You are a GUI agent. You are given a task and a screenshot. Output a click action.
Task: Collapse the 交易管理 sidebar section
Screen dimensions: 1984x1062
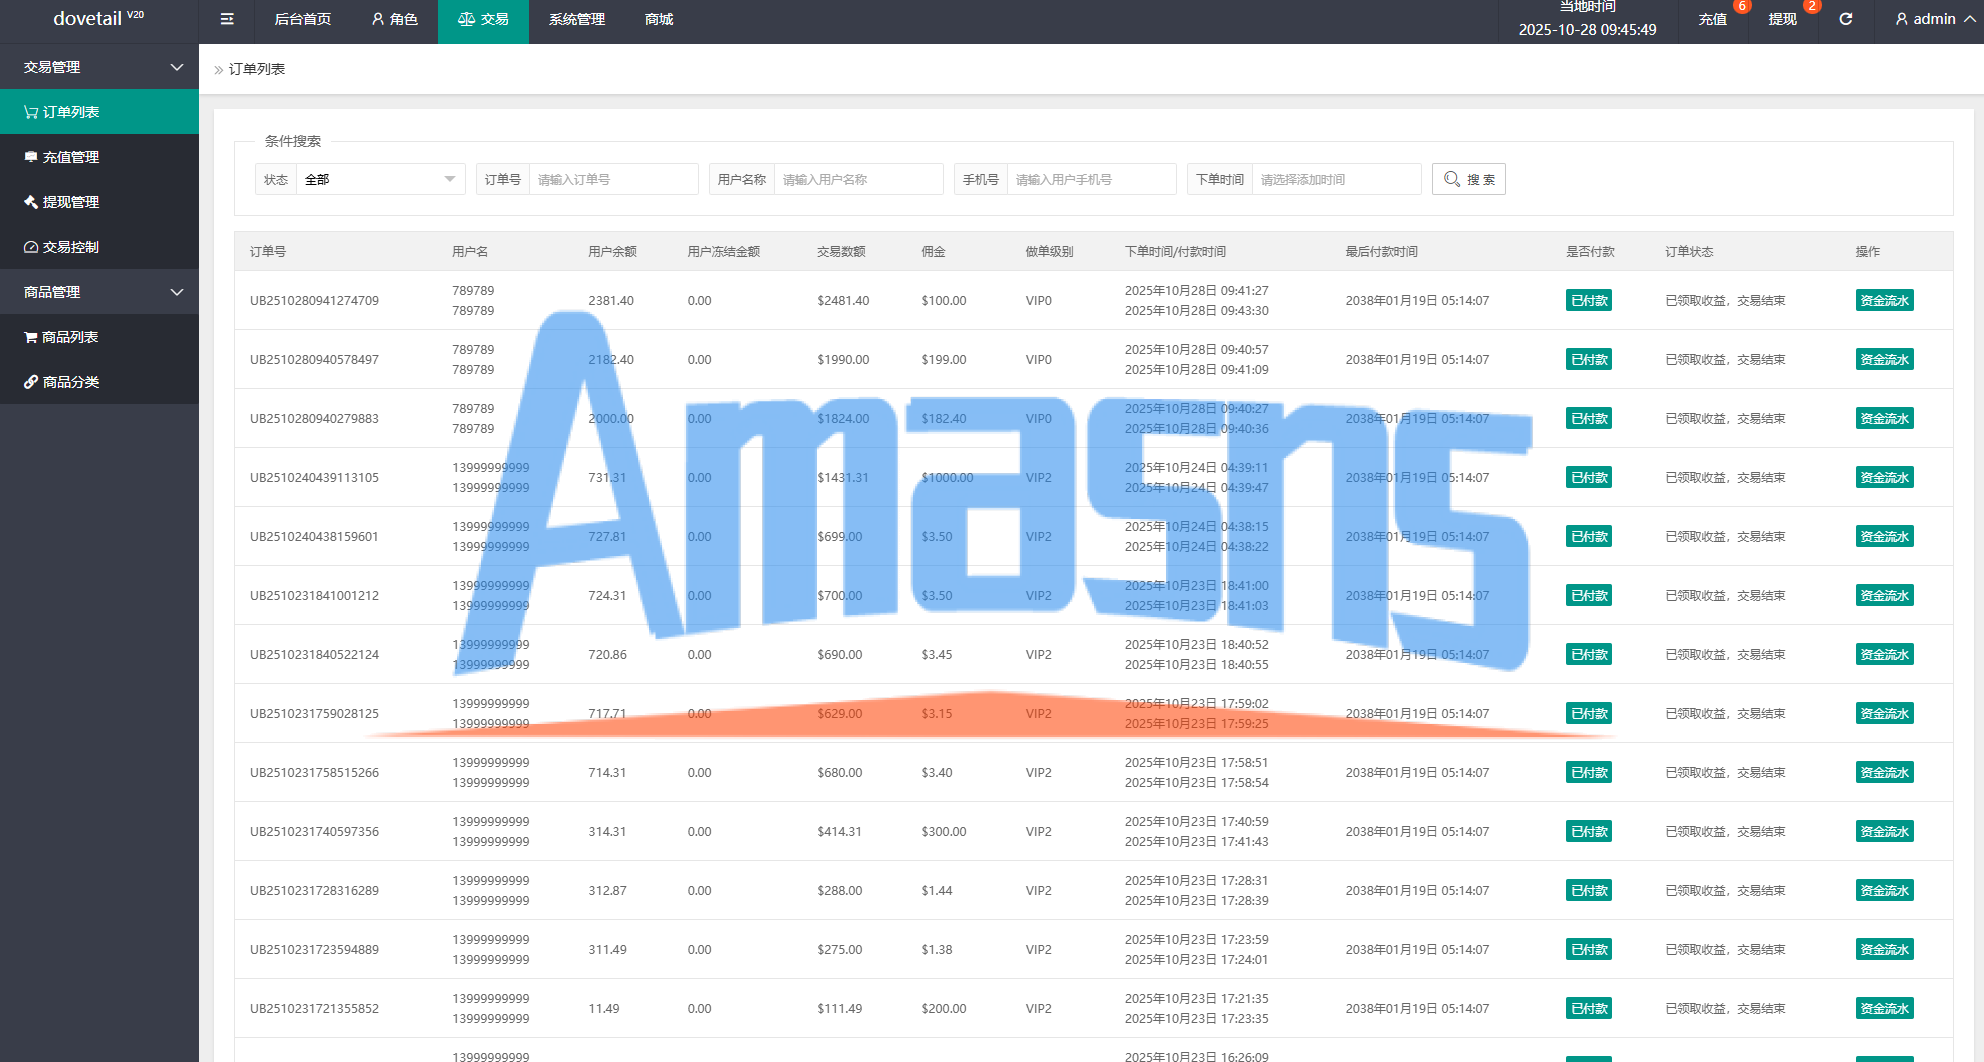click(x=99, y=67)
